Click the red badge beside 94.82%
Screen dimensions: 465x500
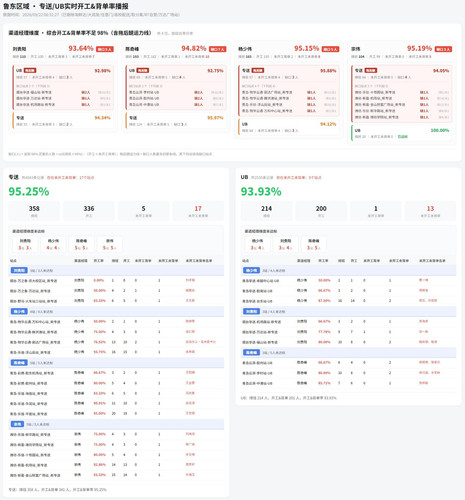(x=218, y=49)
